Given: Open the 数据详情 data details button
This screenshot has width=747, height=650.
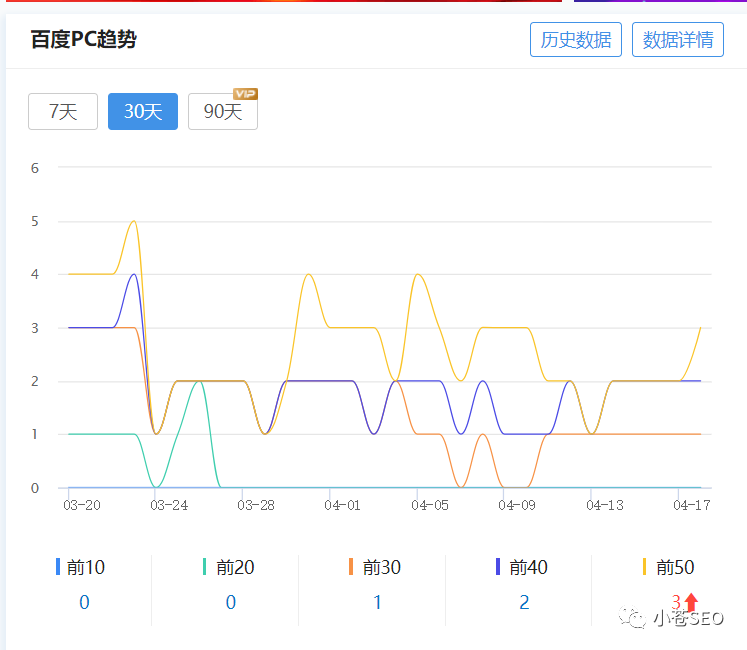Looking at the screenshot, I should [677, 40].
